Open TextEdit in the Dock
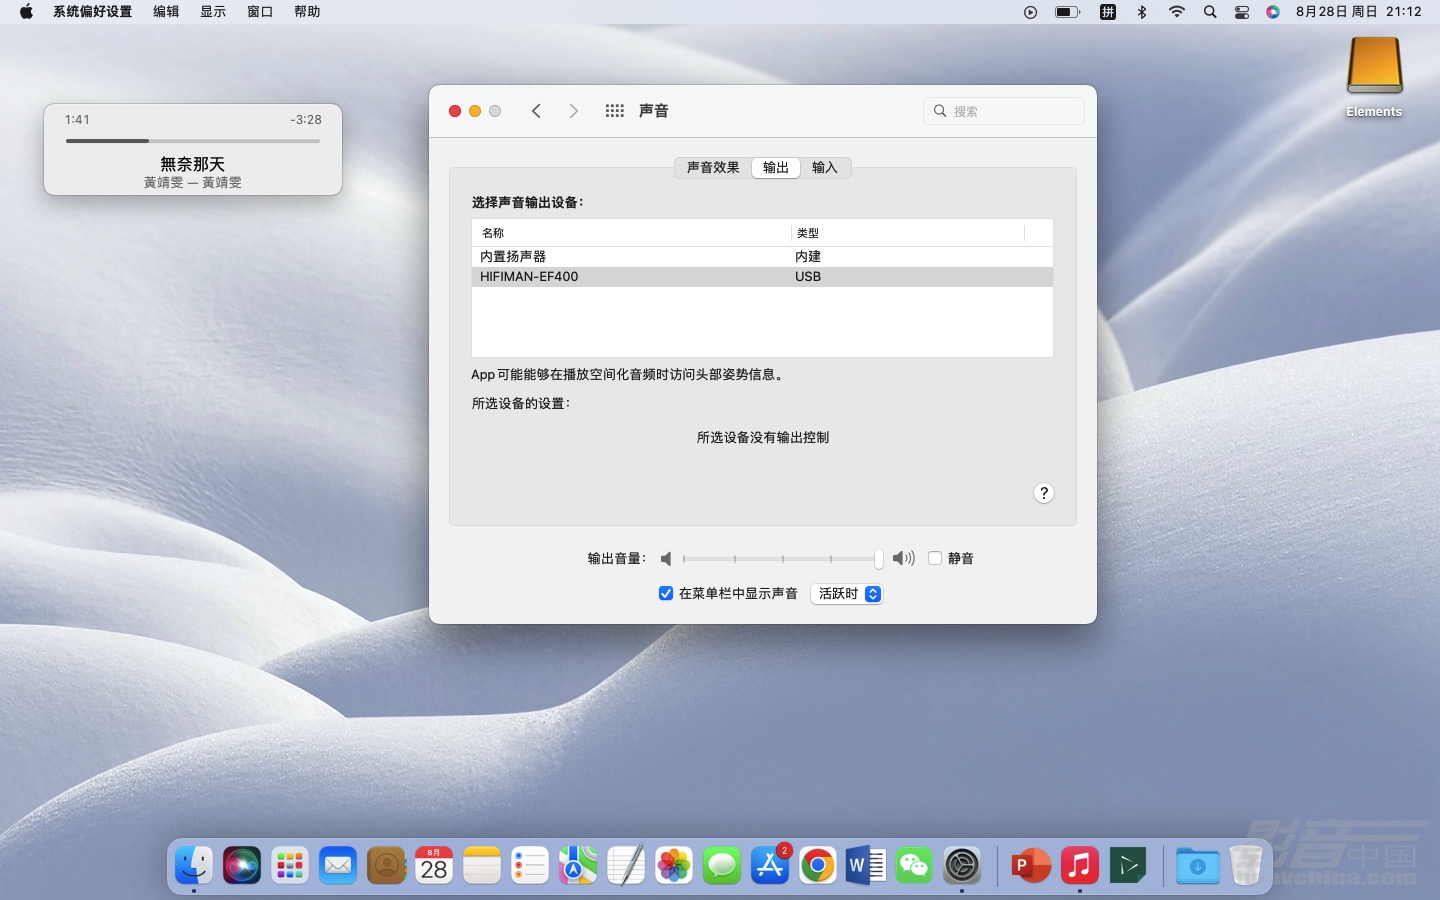This screenshot has height=900, width=1440. (x=626, y=865)
